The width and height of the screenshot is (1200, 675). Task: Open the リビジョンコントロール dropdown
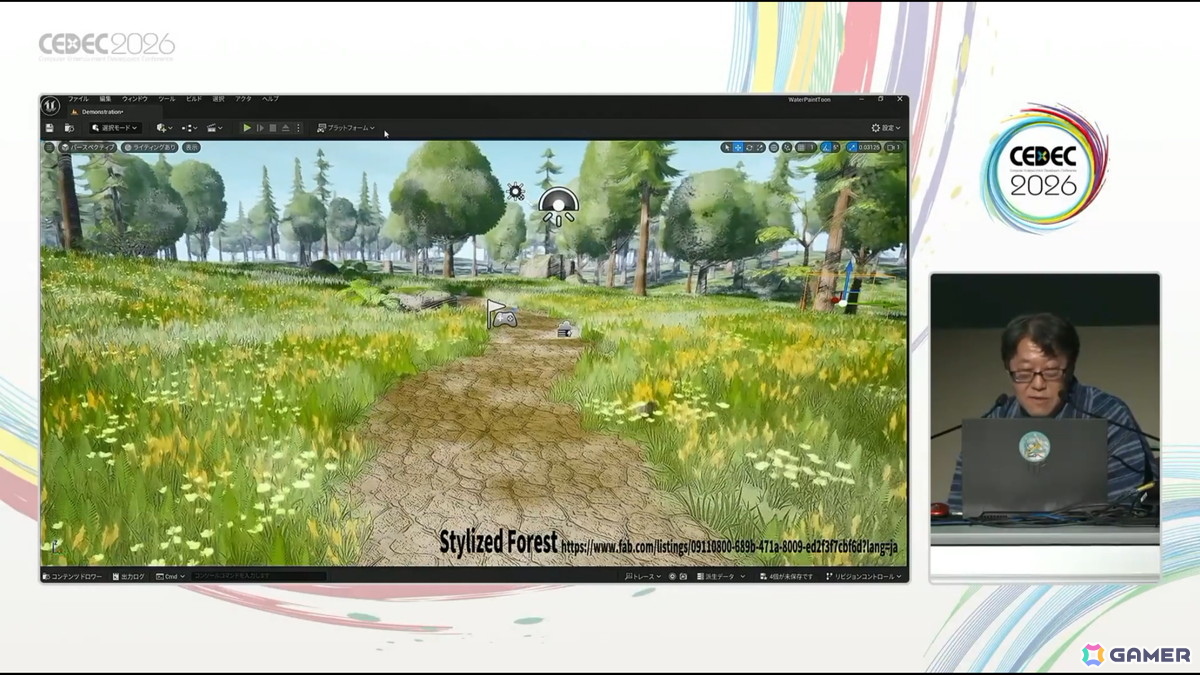point(864,577)
